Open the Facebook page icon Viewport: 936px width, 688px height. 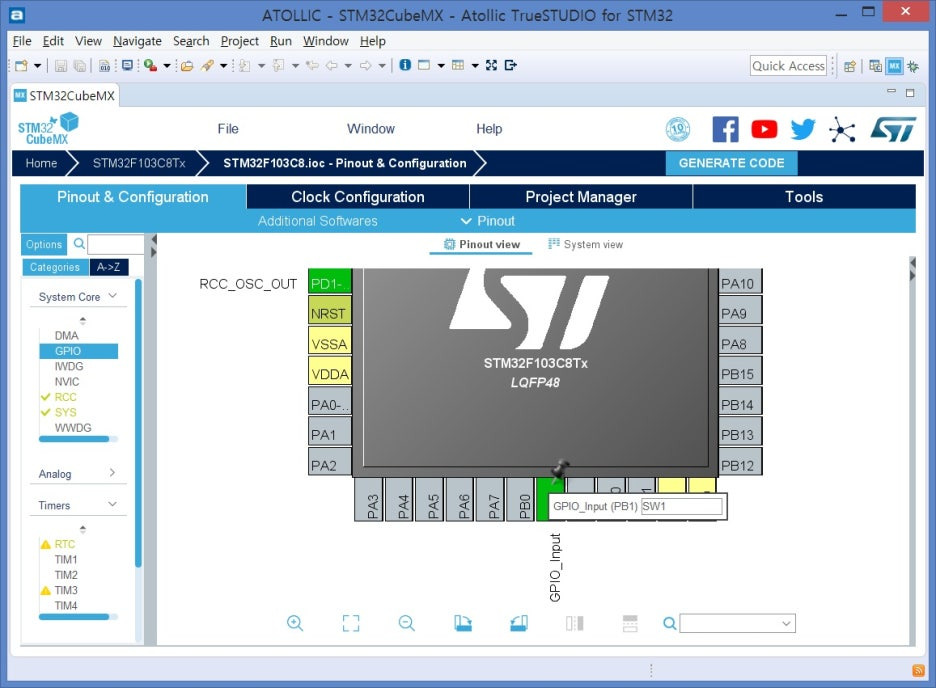click(725, 129)
